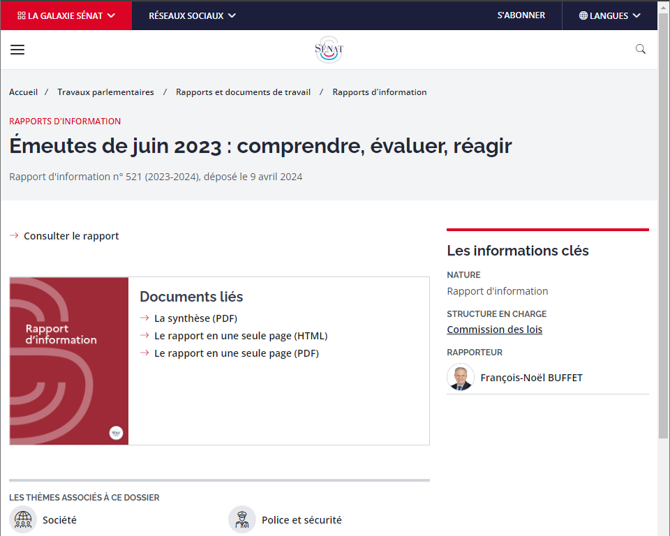Click the red Rapports d'information category label
The width and height of the screenshot is (670, 536).
click(65, 121)
